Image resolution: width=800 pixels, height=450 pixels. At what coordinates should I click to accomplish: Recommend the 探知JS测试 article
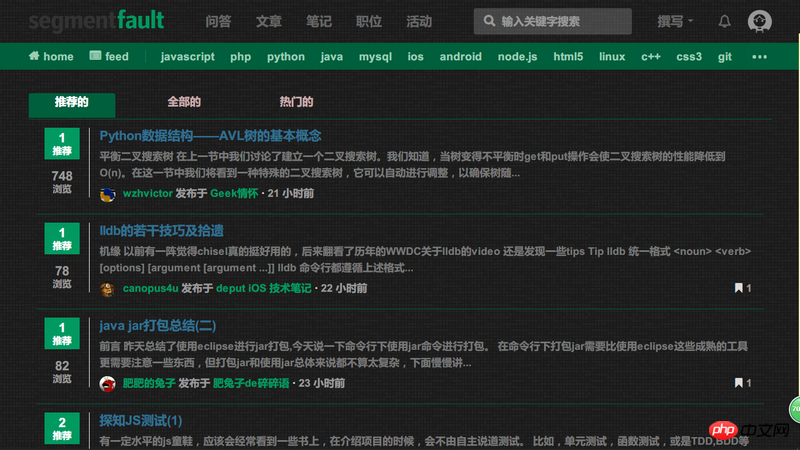[x=62, y=428]
